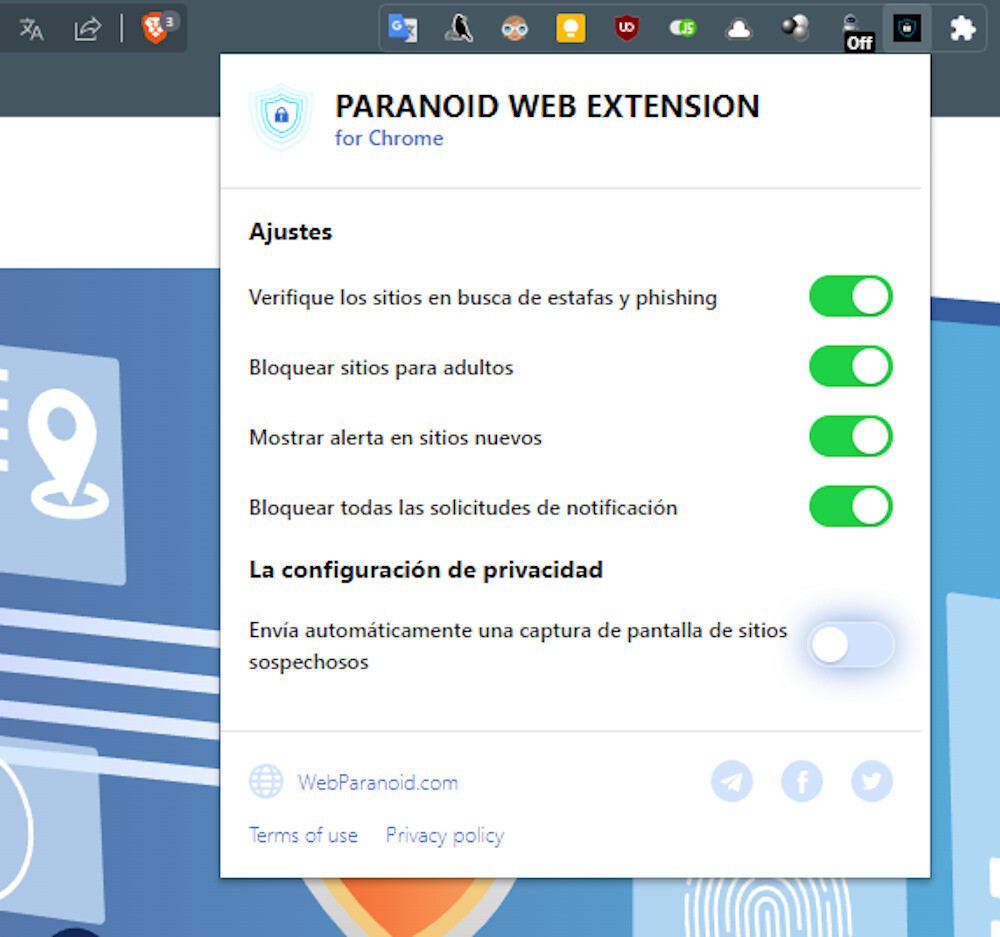Screen dimensions: 1000x937
Task: Toggle Bloquear todas las solicitudes de notificación
Action: (851, 507)
